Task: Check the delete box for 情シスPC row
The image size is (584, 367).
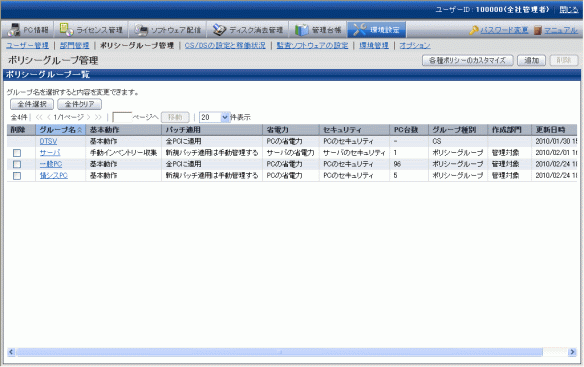Action: click(x=17, y=176)
